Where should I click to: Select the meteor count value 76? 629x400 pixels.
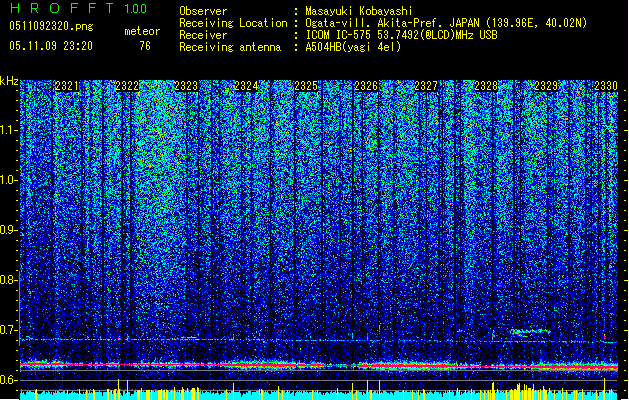pyautogui.click(x=145, y=46)
